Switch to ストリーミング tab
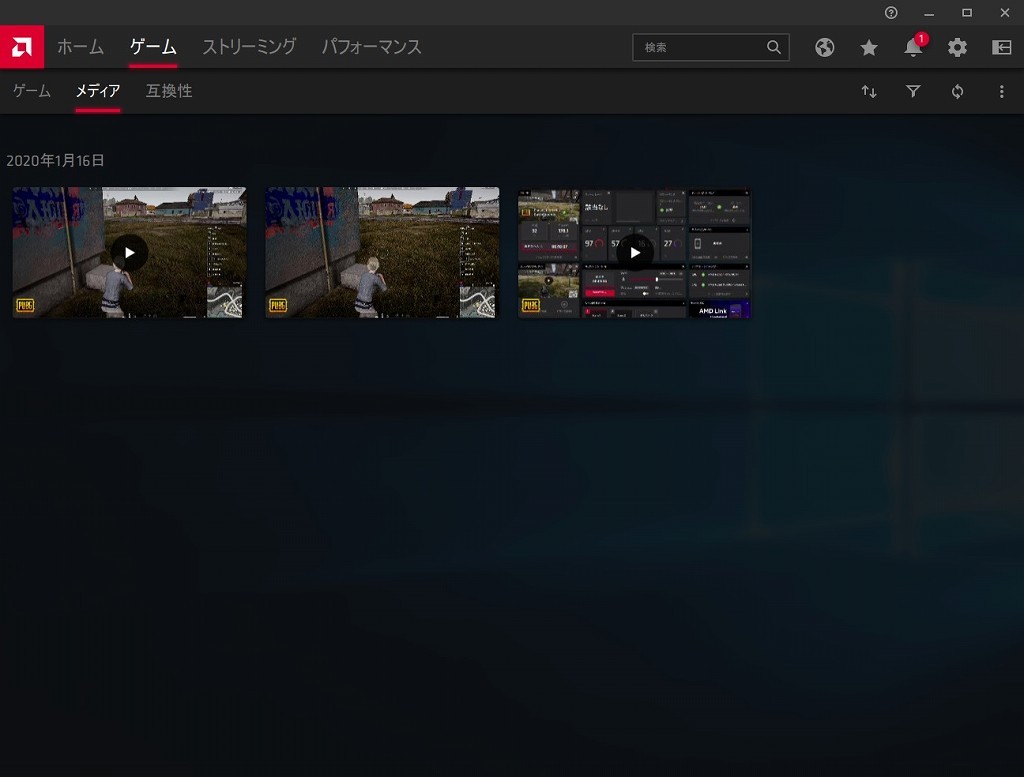 (249, 47)
